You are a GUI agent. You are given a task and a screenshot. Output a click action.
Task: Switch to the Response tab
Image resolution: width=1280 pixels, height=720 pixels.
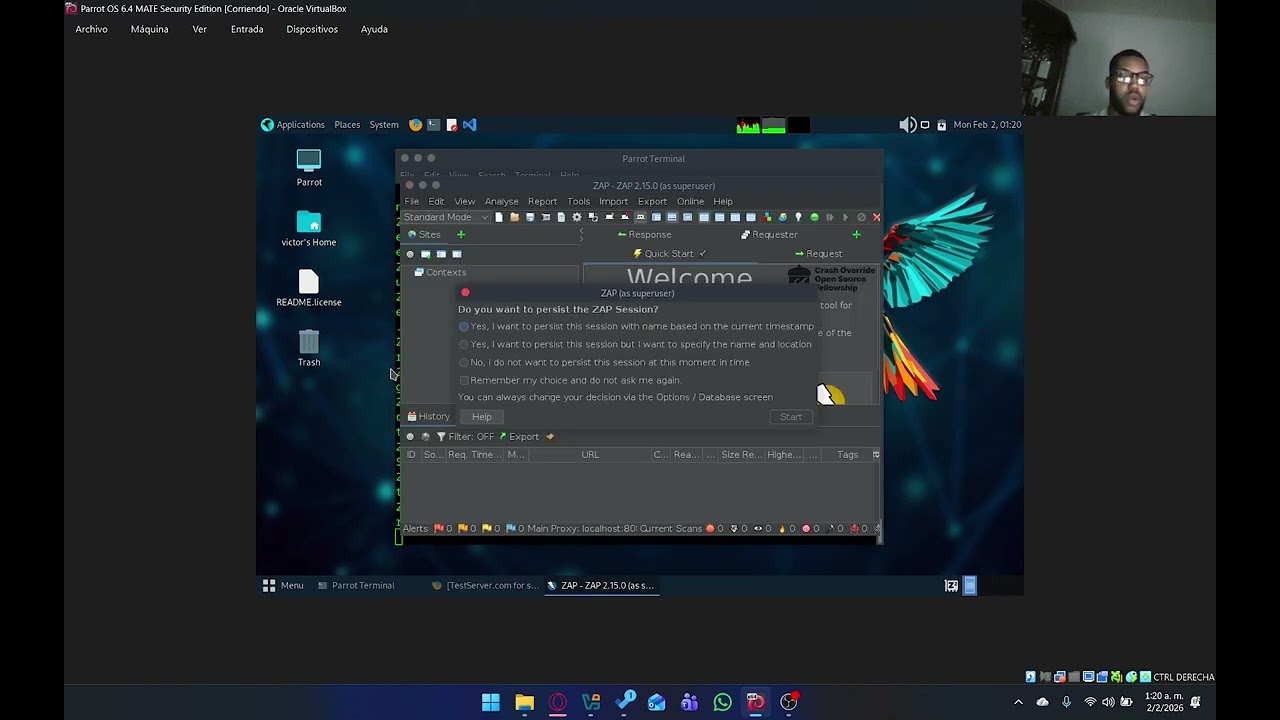pos(644,234)
